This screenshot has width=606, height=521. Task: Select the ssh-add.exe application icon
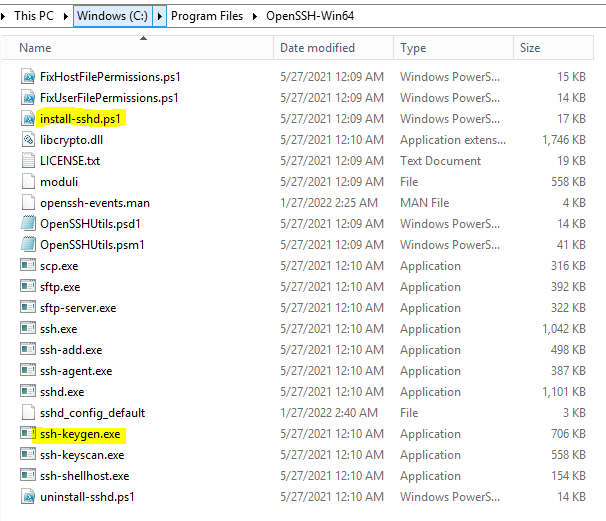[28, 349]
